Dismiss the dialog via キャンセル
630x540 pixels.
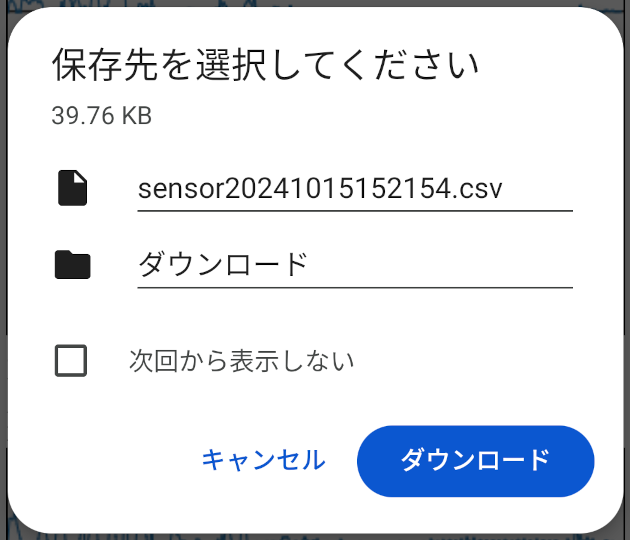pyautogui.click(x=263, y=460)
